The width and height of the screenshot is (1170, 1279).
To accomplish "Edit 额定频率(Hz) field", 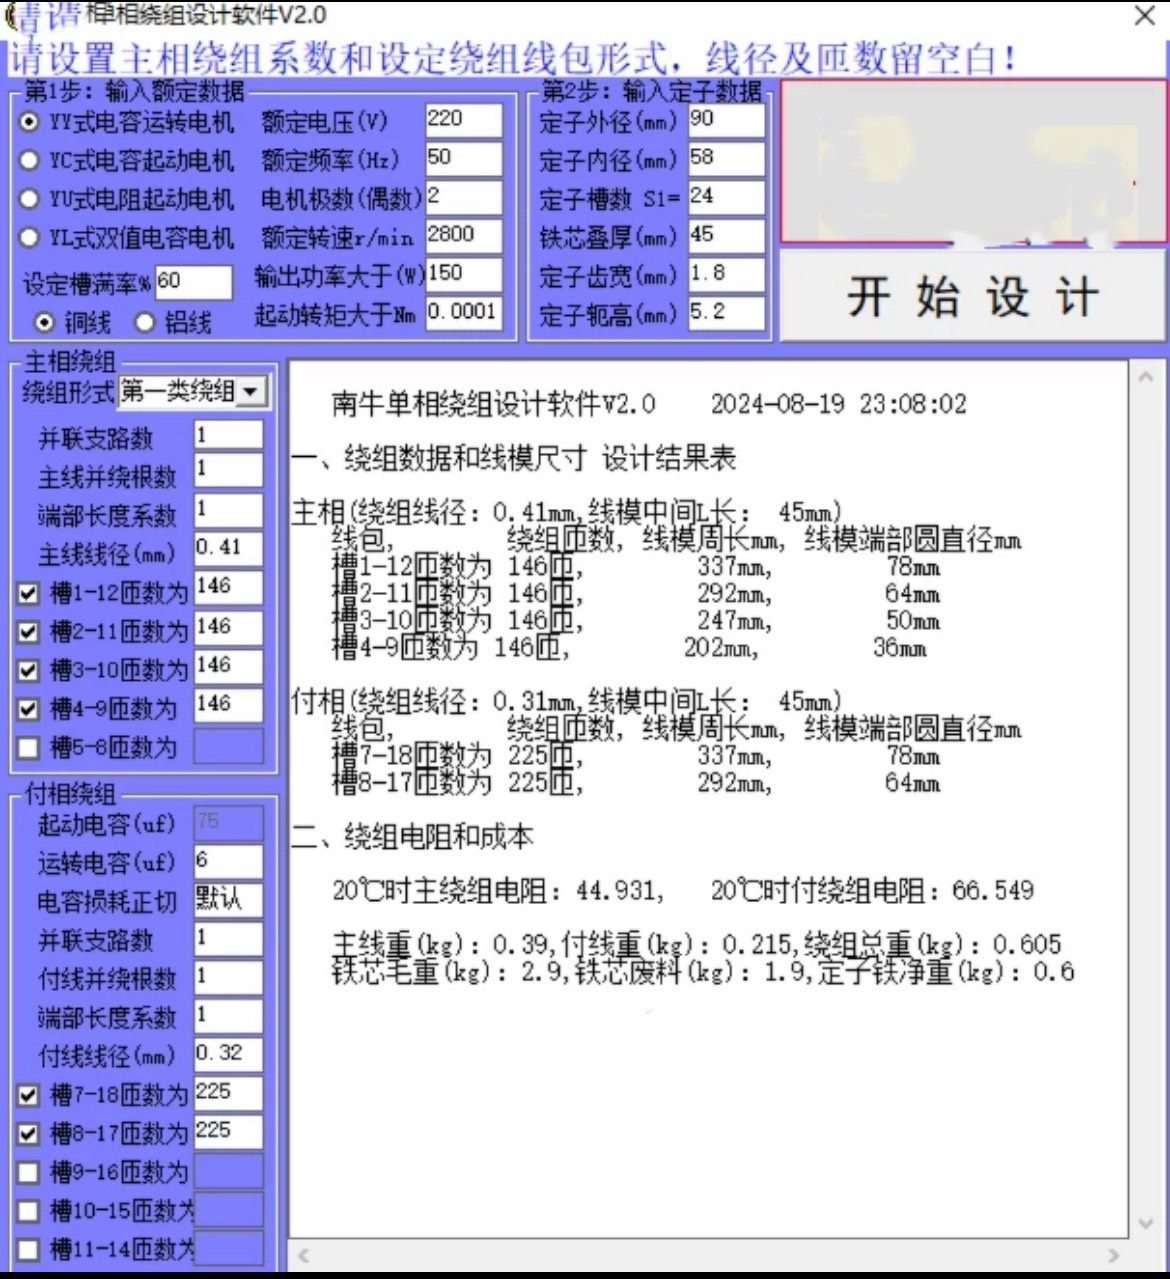I will pos(463,159).
